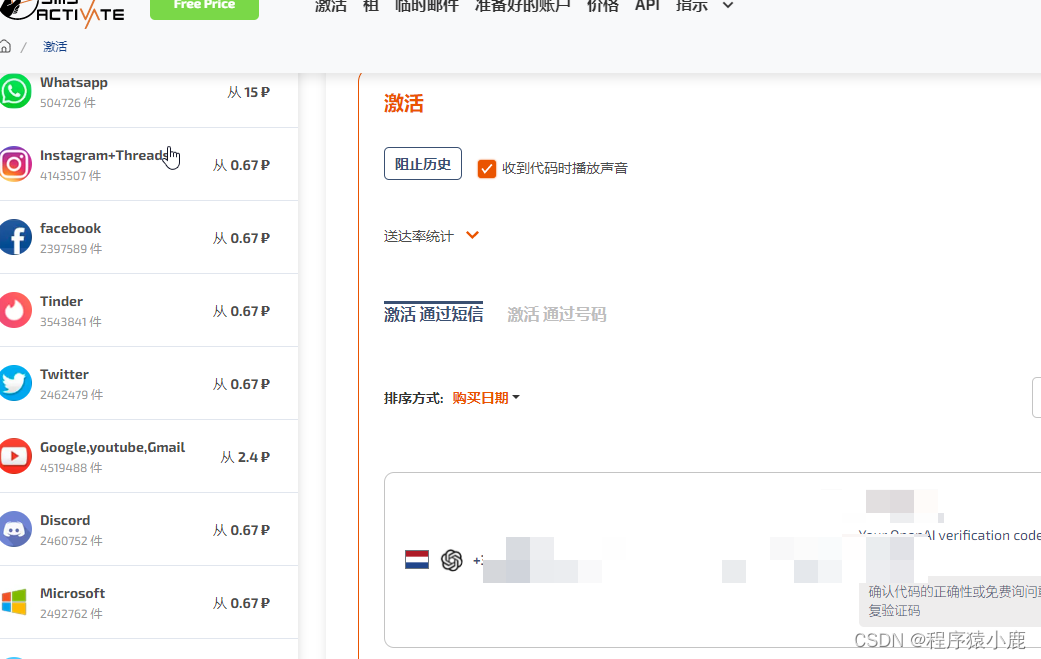
Task: Open the 指示 menu item
Action: (692, 5)
